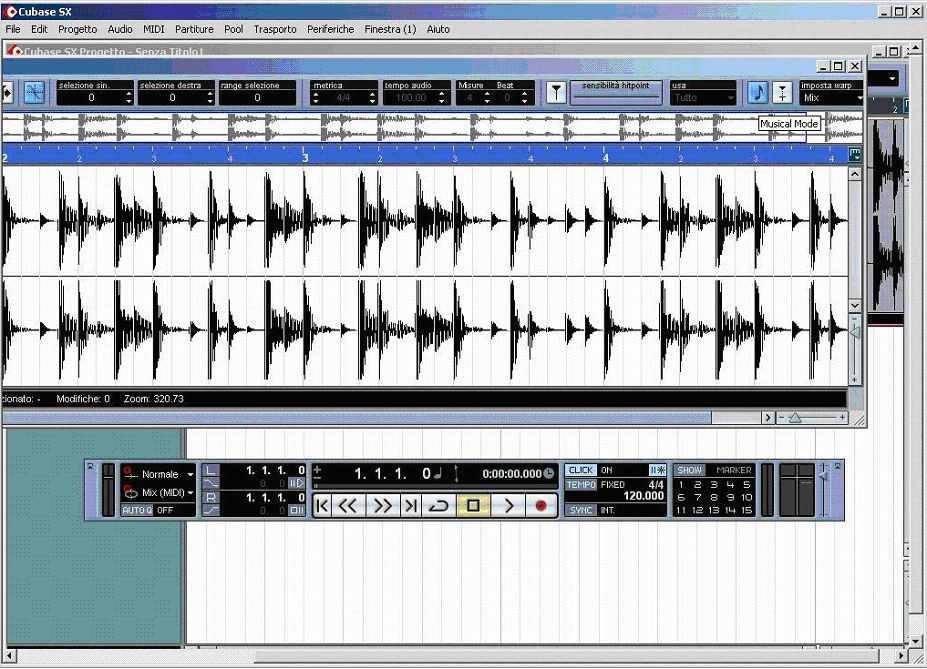Image resolution: width=927 pixels, height=669 pixels.
Task: Click the Fast Forward transport button
Action: (382, 506)
